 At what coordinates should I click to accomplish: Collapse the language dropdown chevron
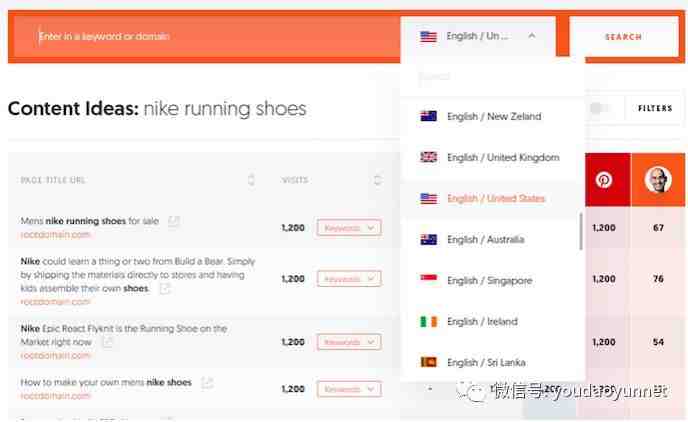click(532, 36)
